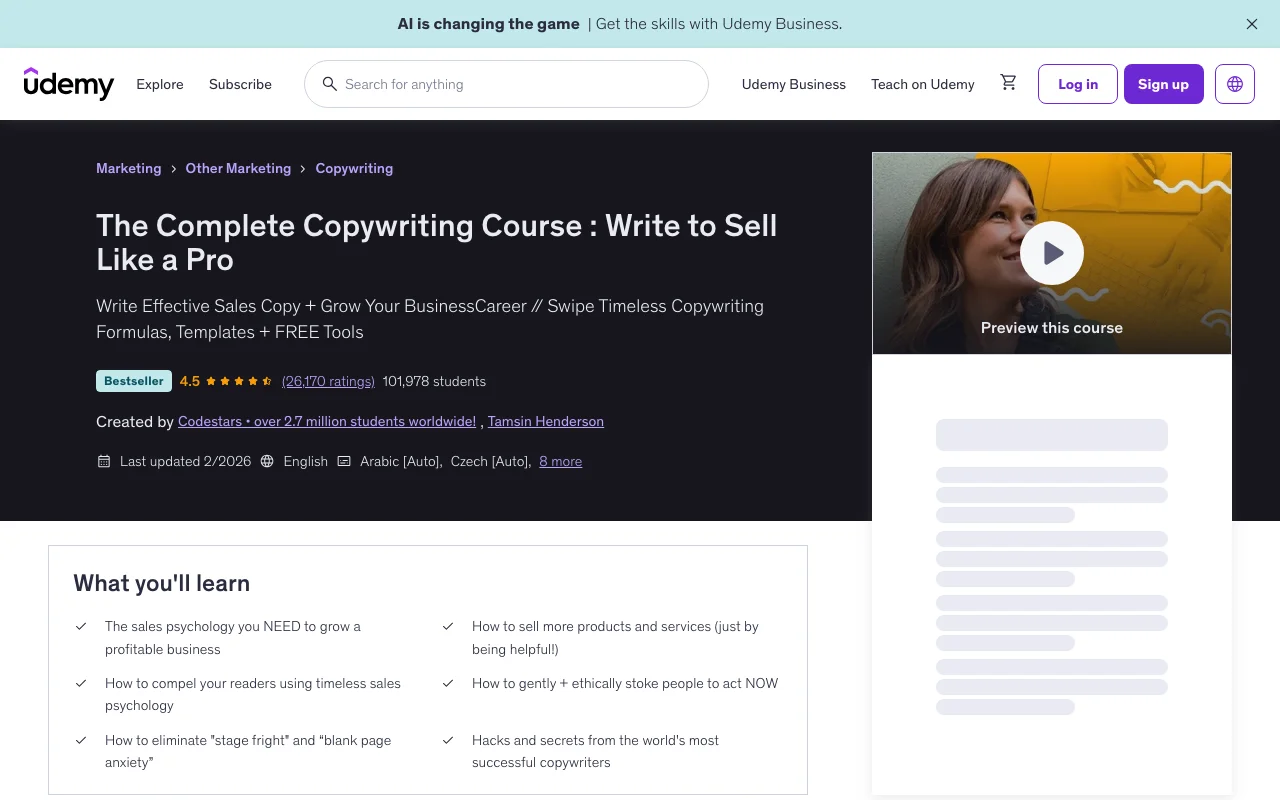Viewport: 1280px width, 800px height.
Task: Close the Udemy Business banner
Action: tap(1252, 24)
